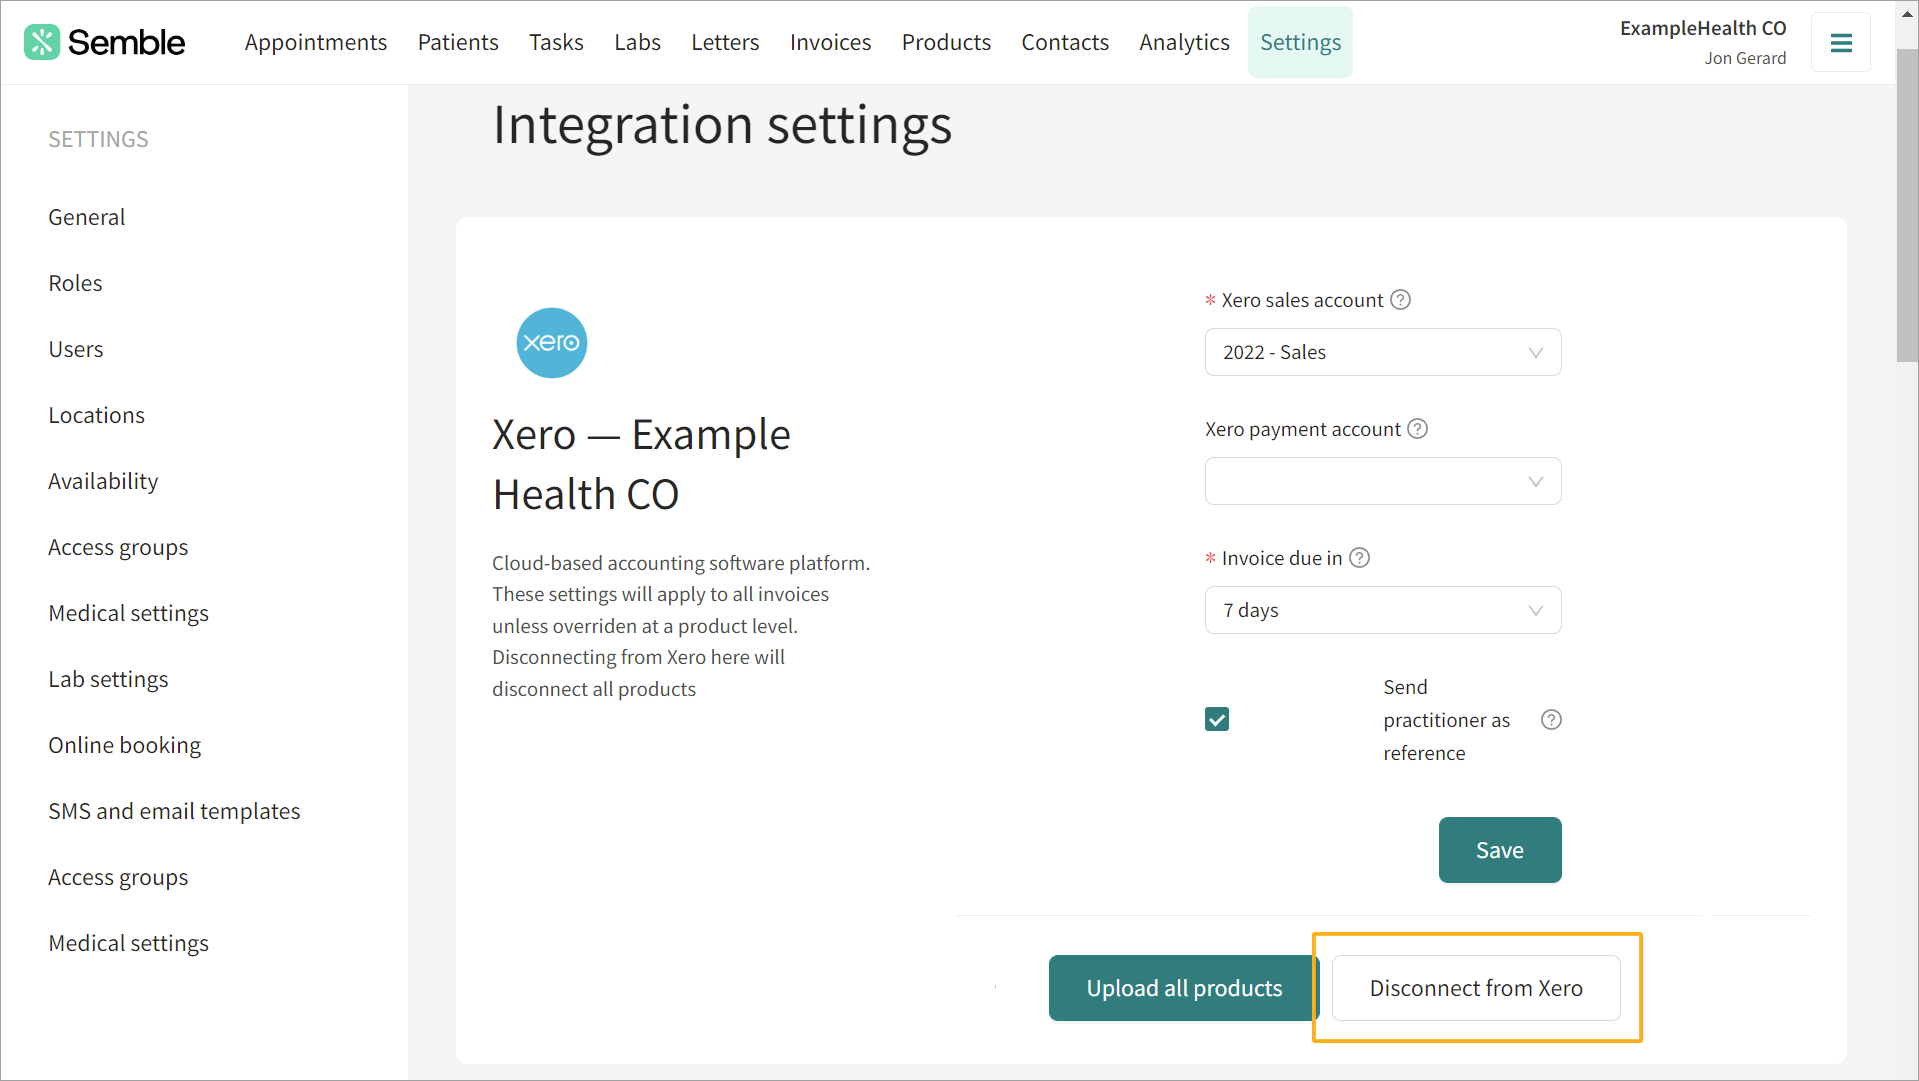Screen dimensions: 1919x1081
Task: Toggle Send practitioner as reference checkbox
Action: point(1217,720)
